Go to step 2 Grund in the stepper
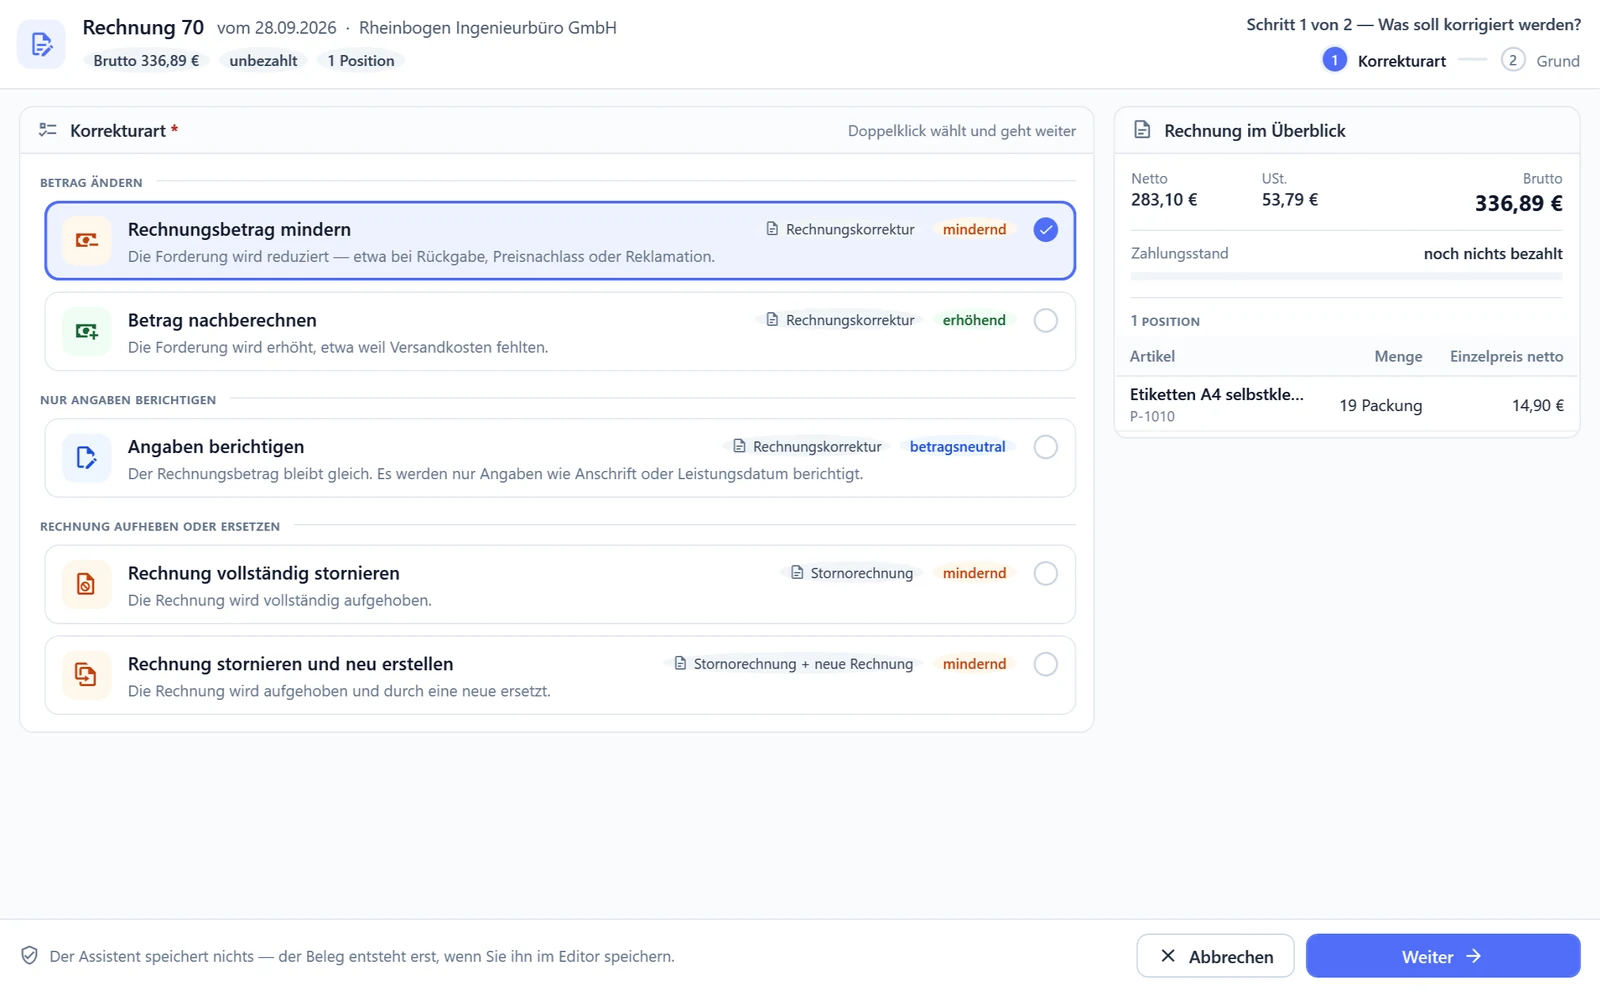1600x990 pixels. 1540,61
